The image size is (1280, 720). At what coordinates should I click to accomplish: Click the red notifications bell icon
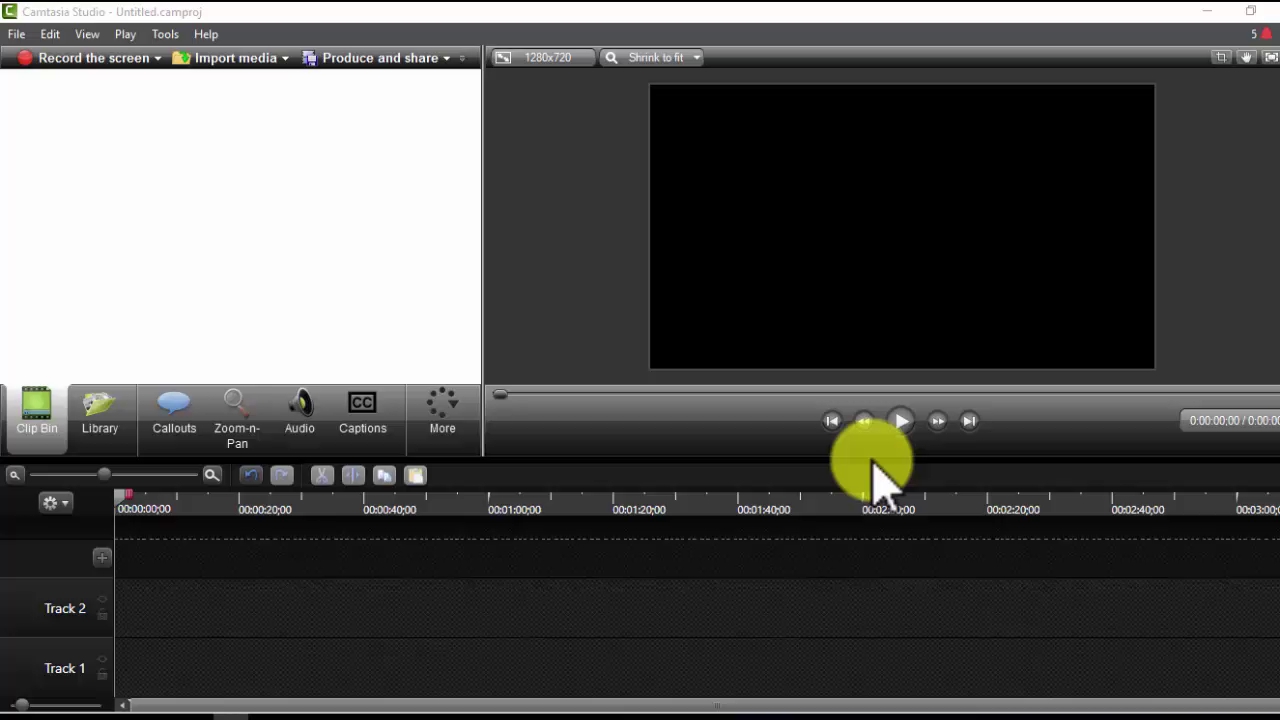pos(1267,34)
